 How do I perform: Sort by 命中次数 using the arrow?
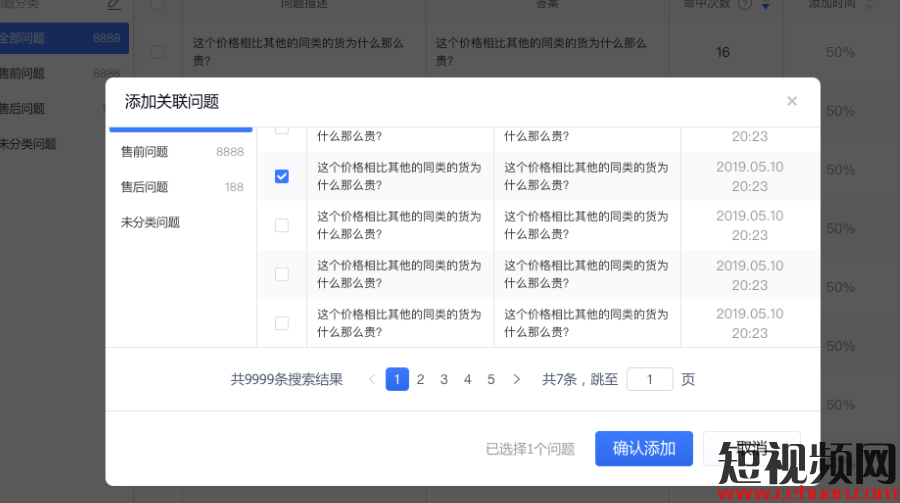tap(766, 6)
